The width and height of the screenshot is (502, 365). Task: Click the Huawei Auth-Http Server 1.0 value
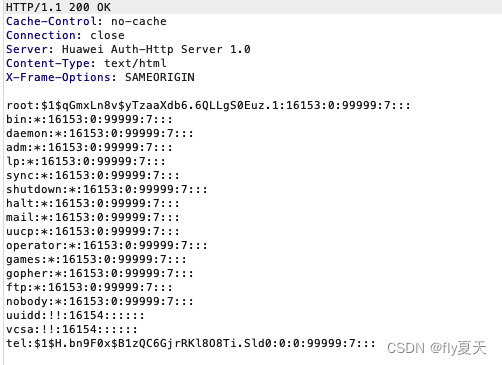point(156,49)
